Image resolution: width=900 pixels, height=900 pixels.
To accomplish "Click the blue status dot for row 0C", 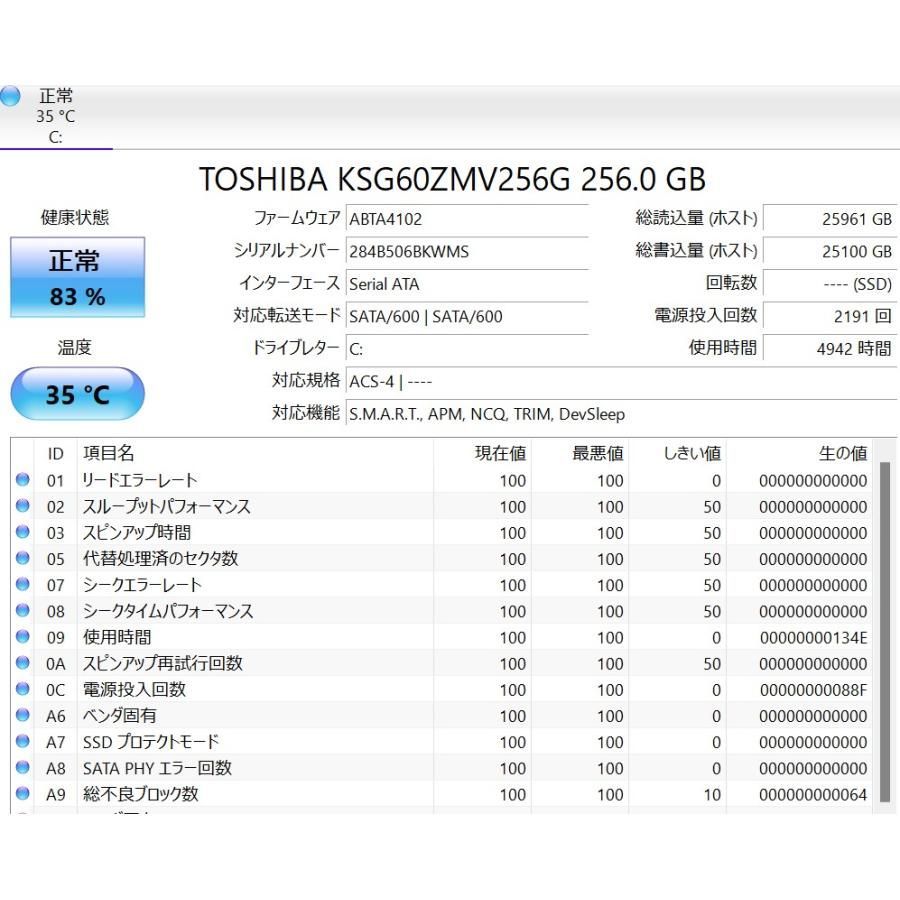I will tap(23, 689).
